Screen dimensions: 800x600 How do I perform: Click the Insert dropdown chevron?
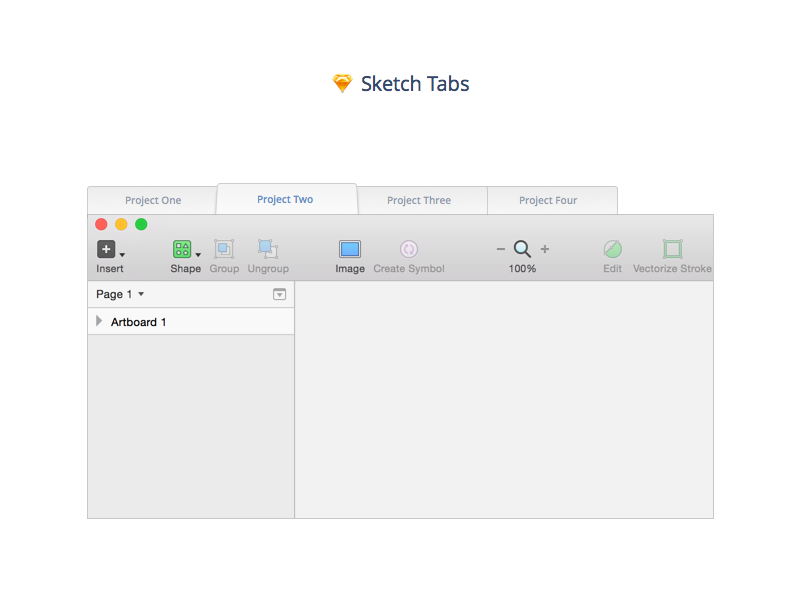coord(120,253)
